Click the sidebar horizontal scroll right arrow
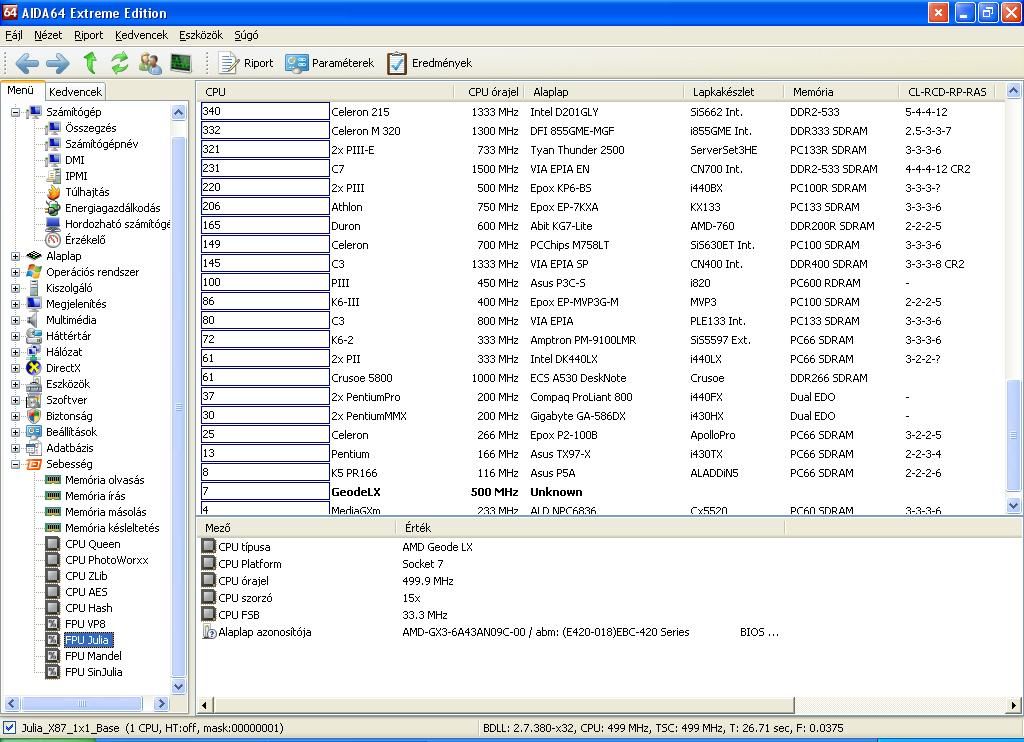1024x742 pixels. coord(161,703)
